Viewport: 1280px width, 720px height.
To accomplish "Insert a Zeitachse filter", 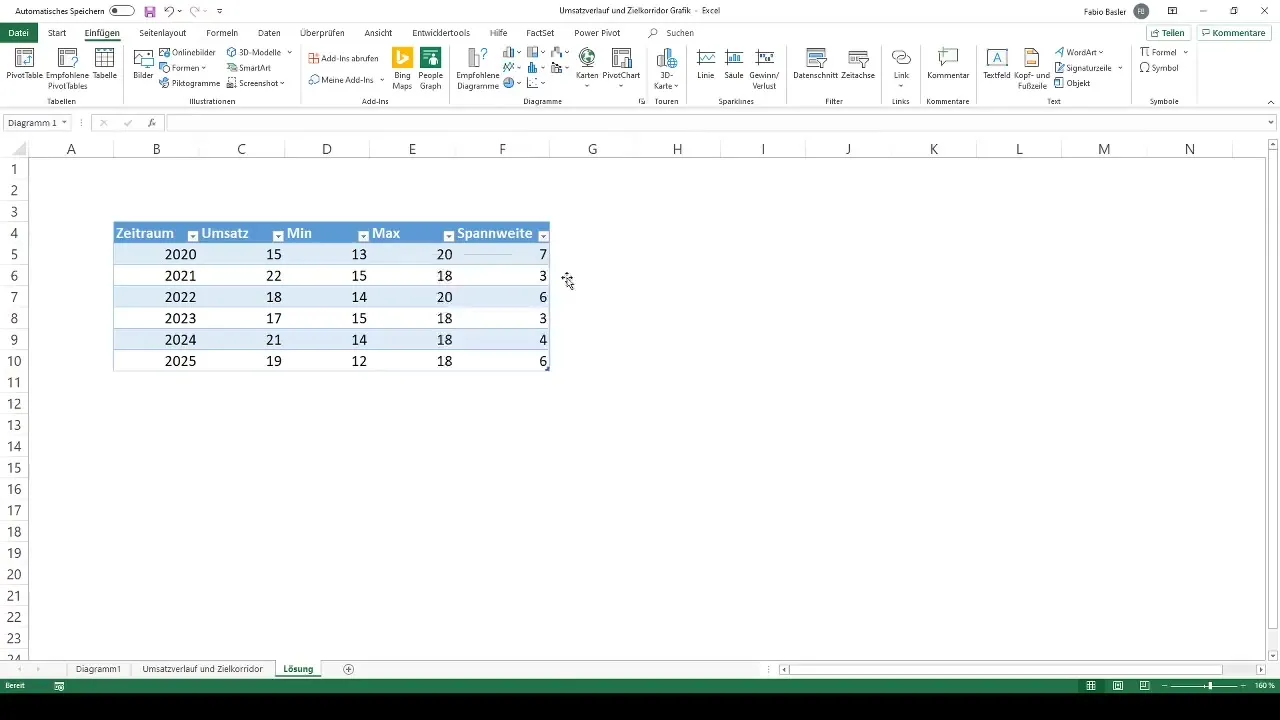I will (858, 66).
